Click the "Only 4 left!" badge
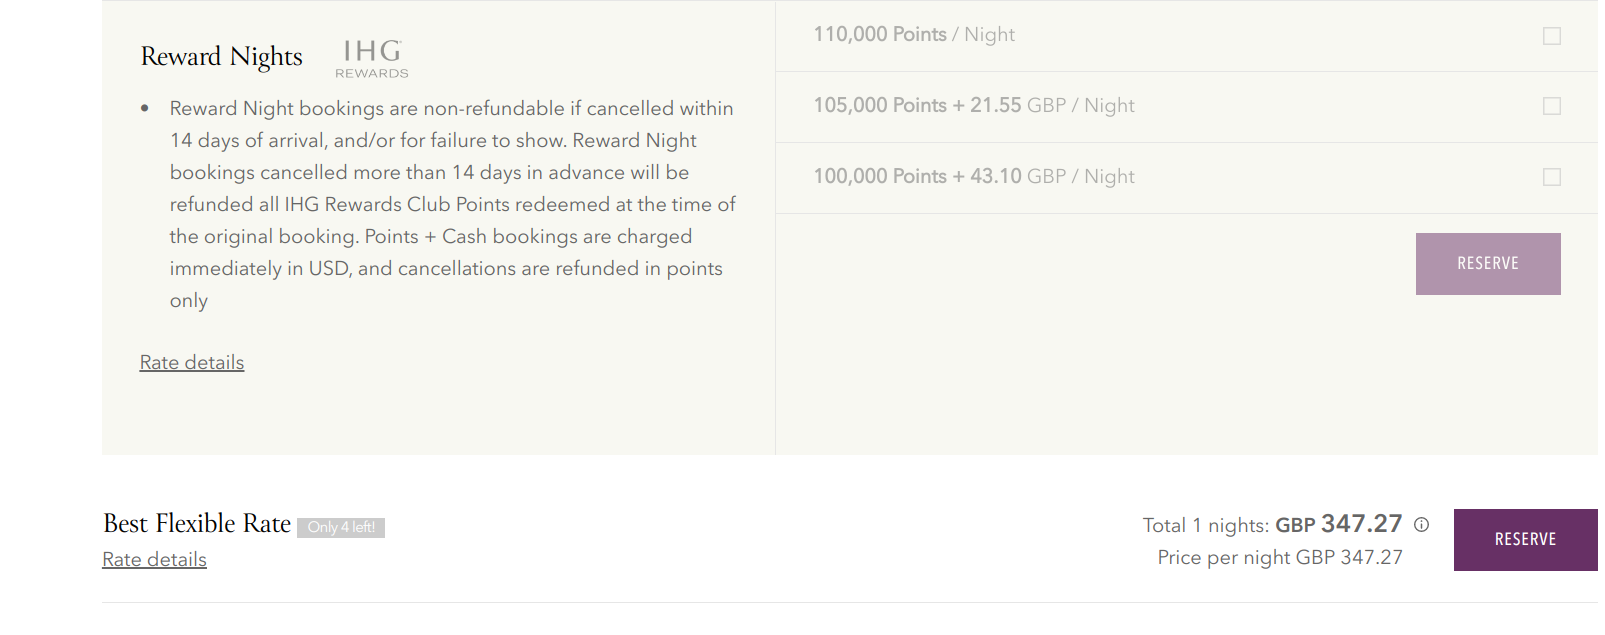The image size is (1605, 635). coord(341,527)
